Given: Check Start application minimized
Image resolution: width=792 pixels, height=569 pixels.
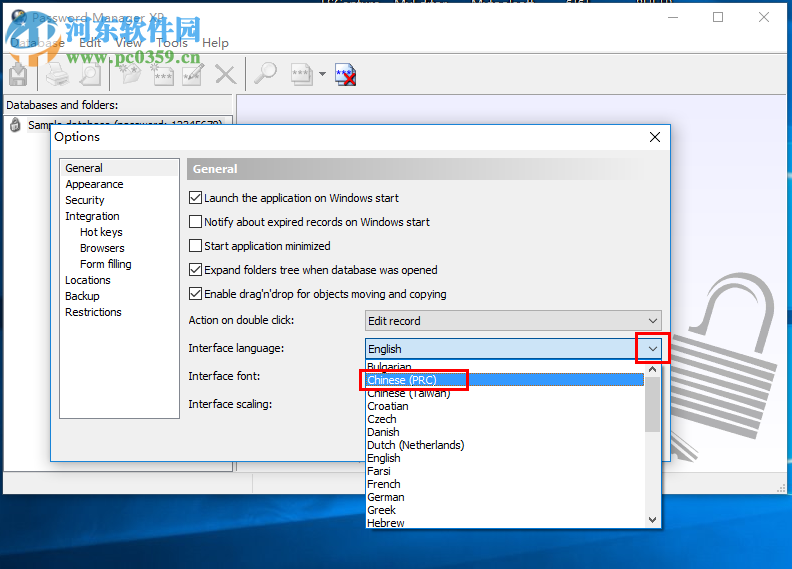Looking at the screenshot, I should tap(195, 245).
